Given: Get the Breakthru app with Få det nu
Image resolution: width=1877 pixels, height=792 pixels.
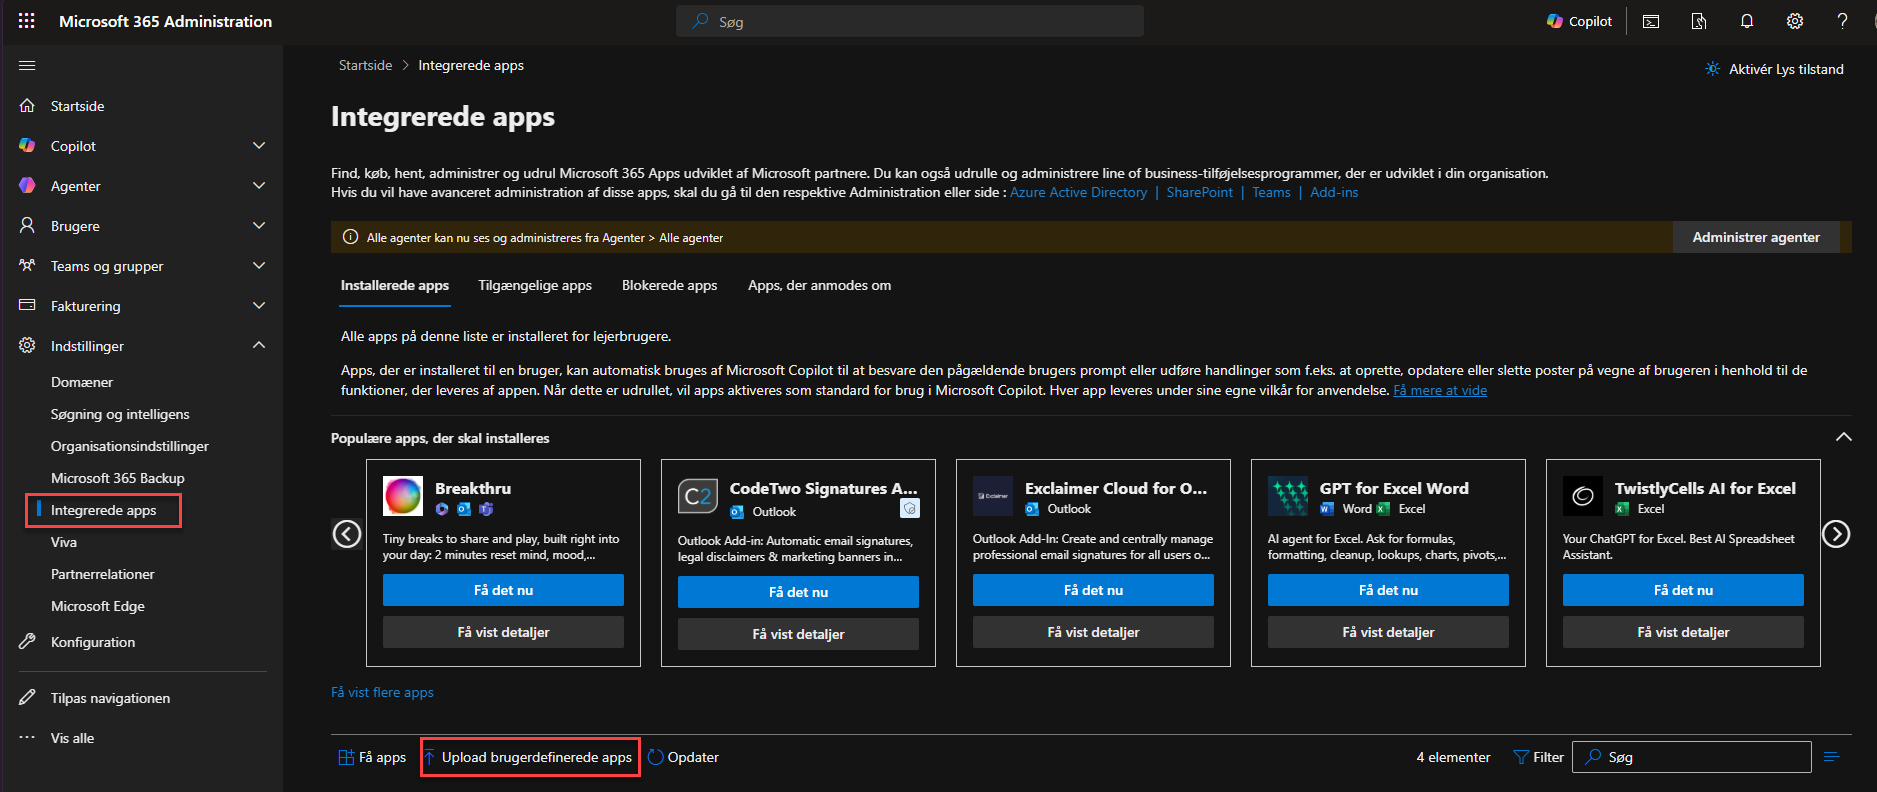Looking at the screenshot, I should click(503, 590).
